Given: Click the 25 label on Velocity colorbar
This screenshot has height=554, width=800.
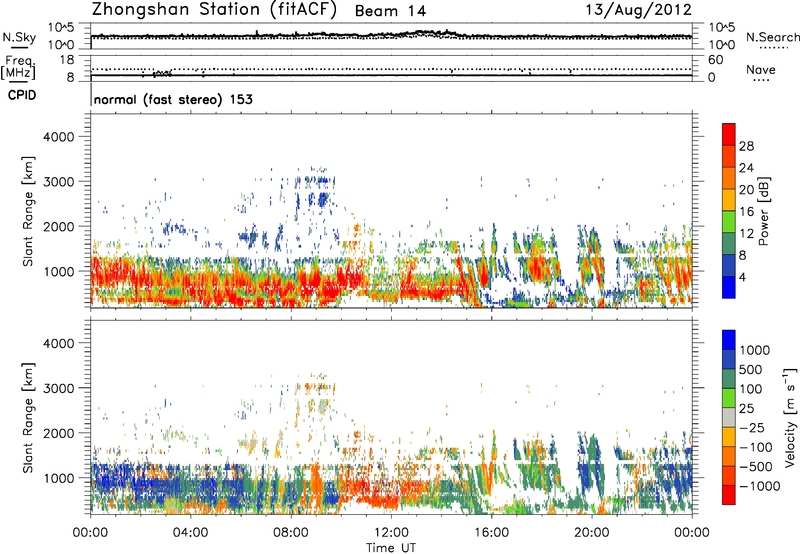Looking at the screenshot, I should (746, 409).
